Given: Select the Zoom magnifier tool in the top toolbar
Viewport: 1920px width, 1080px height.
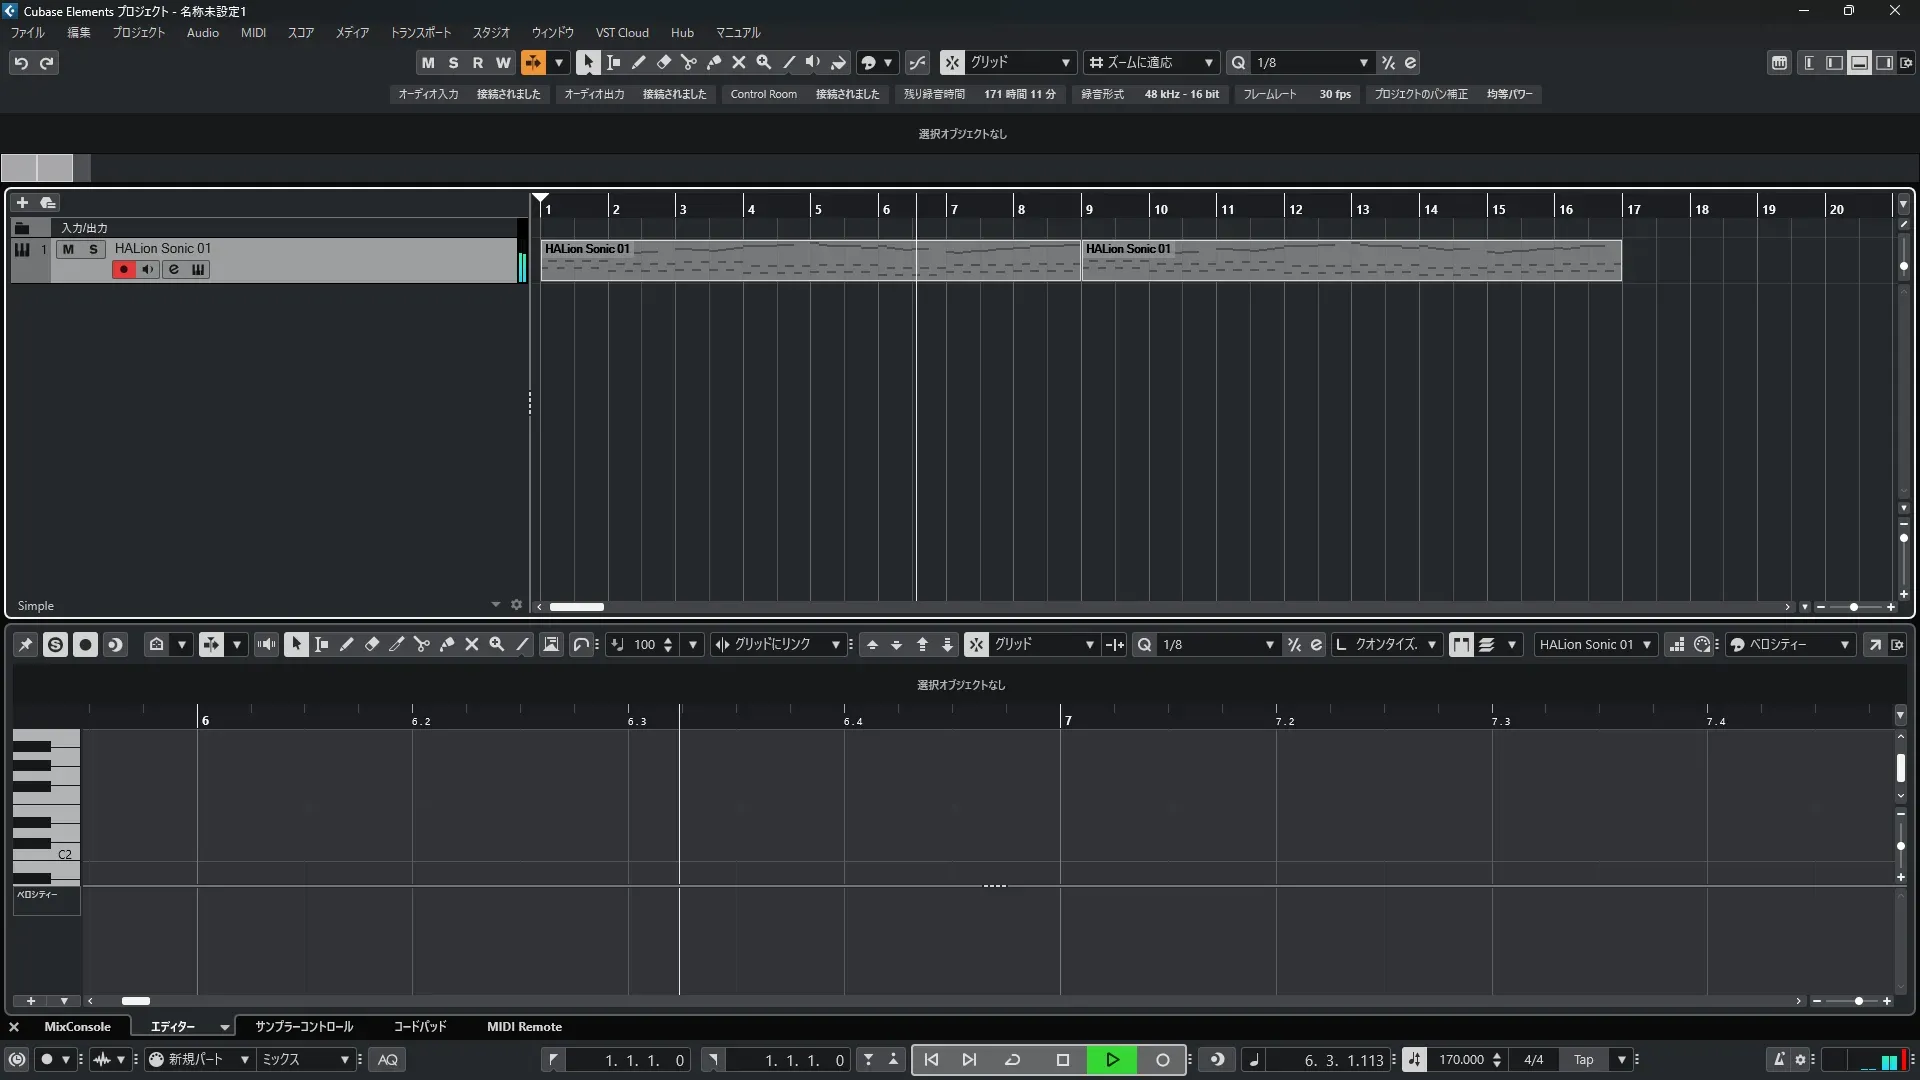Looking at the screenshot, I should (764, 62).
